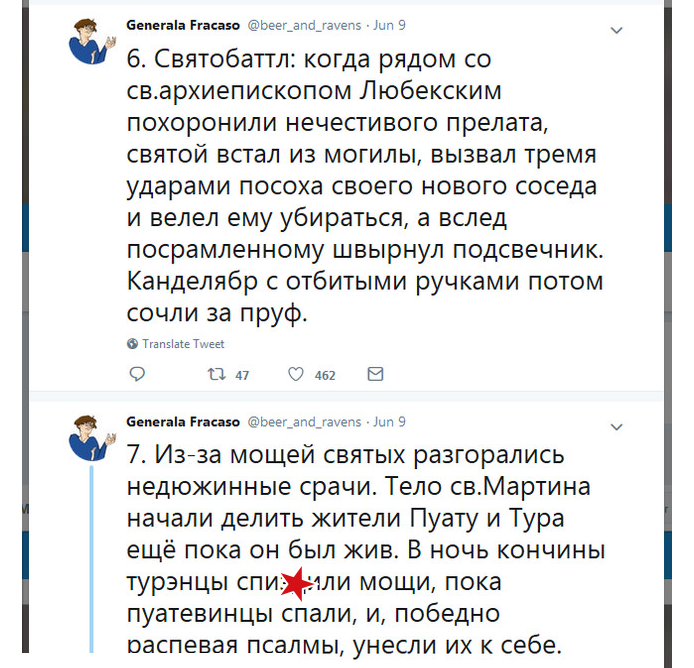
Task: Click the globe icon beside Translate Tweet
Action: click(133, 344)
